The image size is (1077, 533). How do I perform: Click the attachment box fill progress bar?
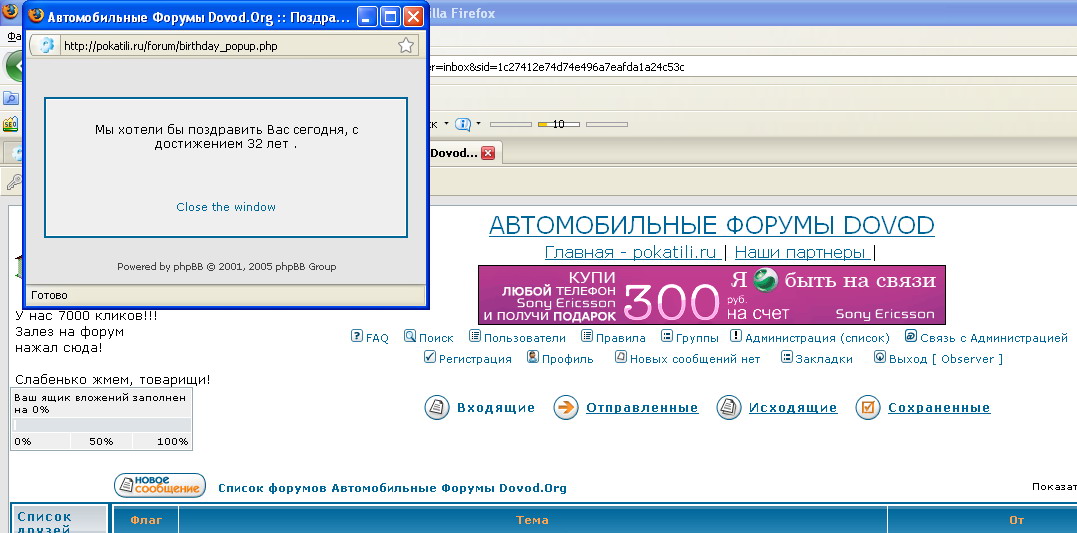[101, 425]
